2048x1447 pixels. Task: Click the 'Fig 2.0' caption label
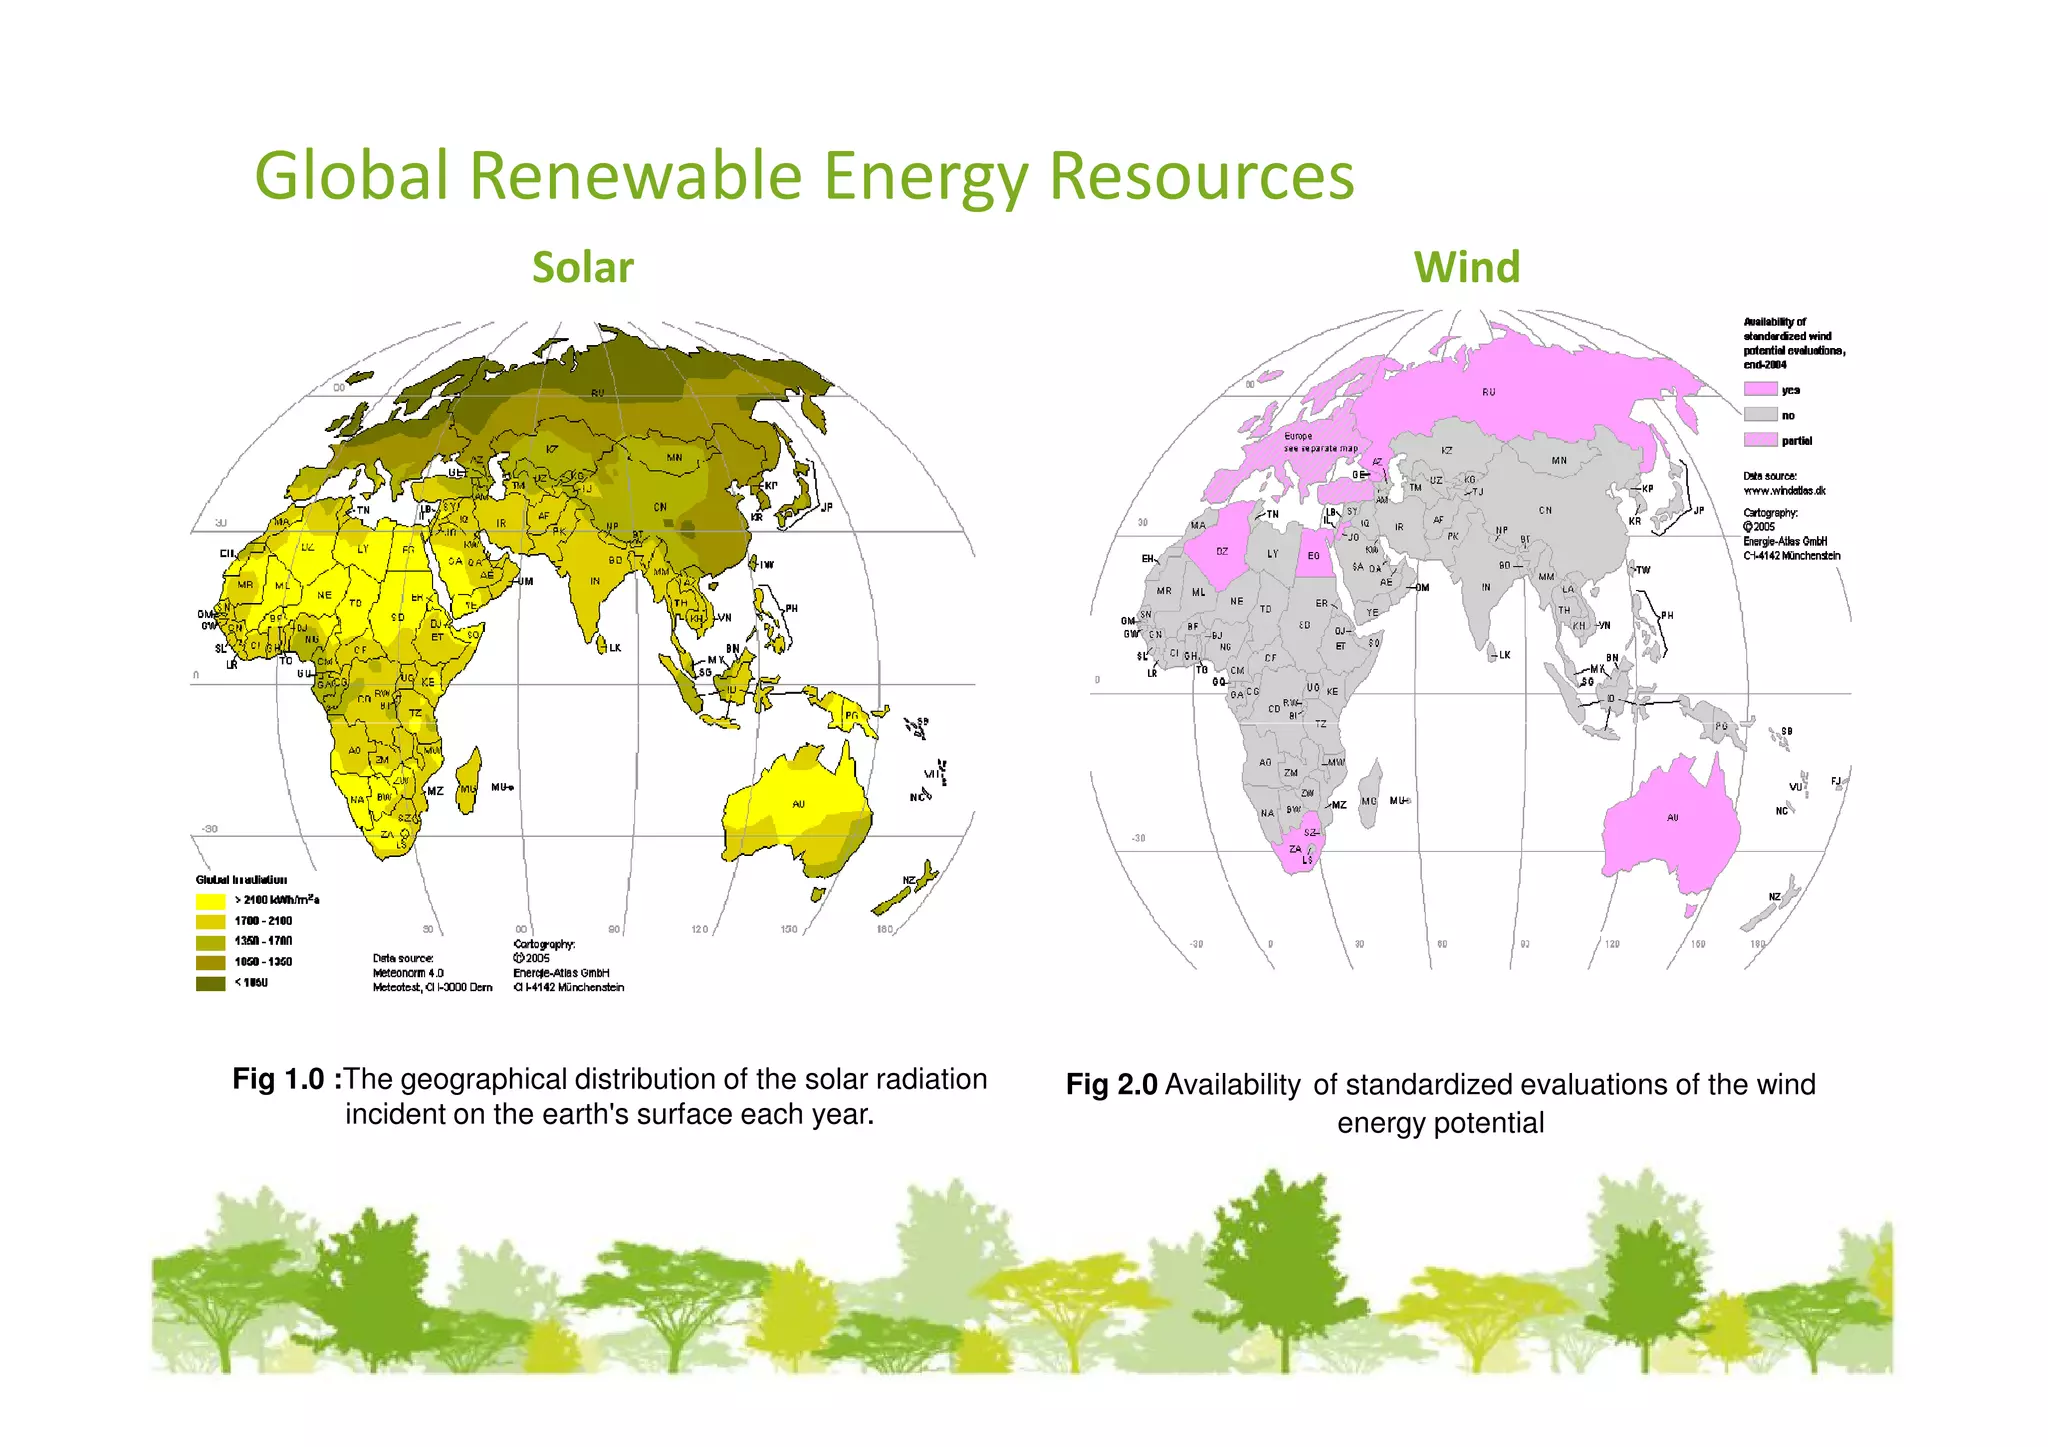(x=1112, y=1085)
